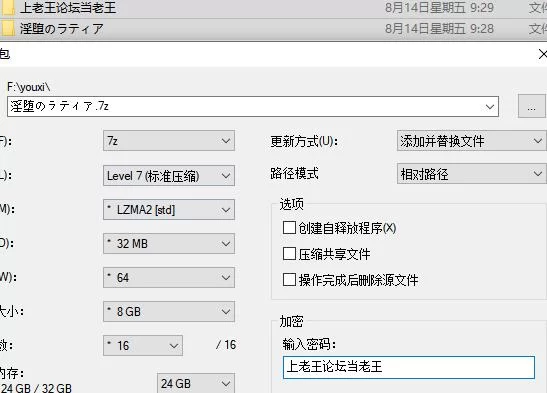Click the 输入密码: label
The height and width of the screenshot is (393, 547).
click(309, 345)
